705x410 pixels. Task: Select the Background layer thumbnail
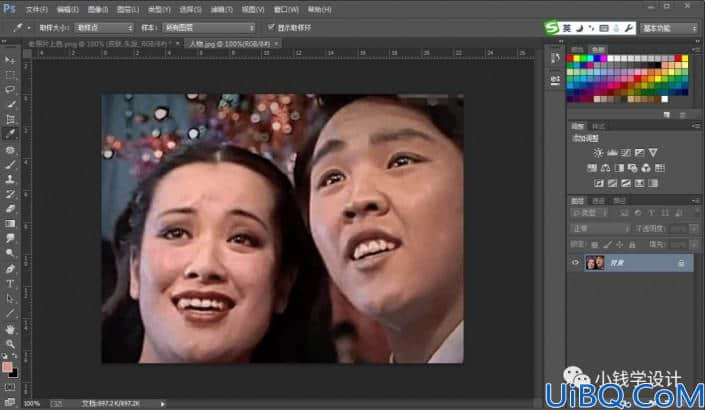point(595,263)
